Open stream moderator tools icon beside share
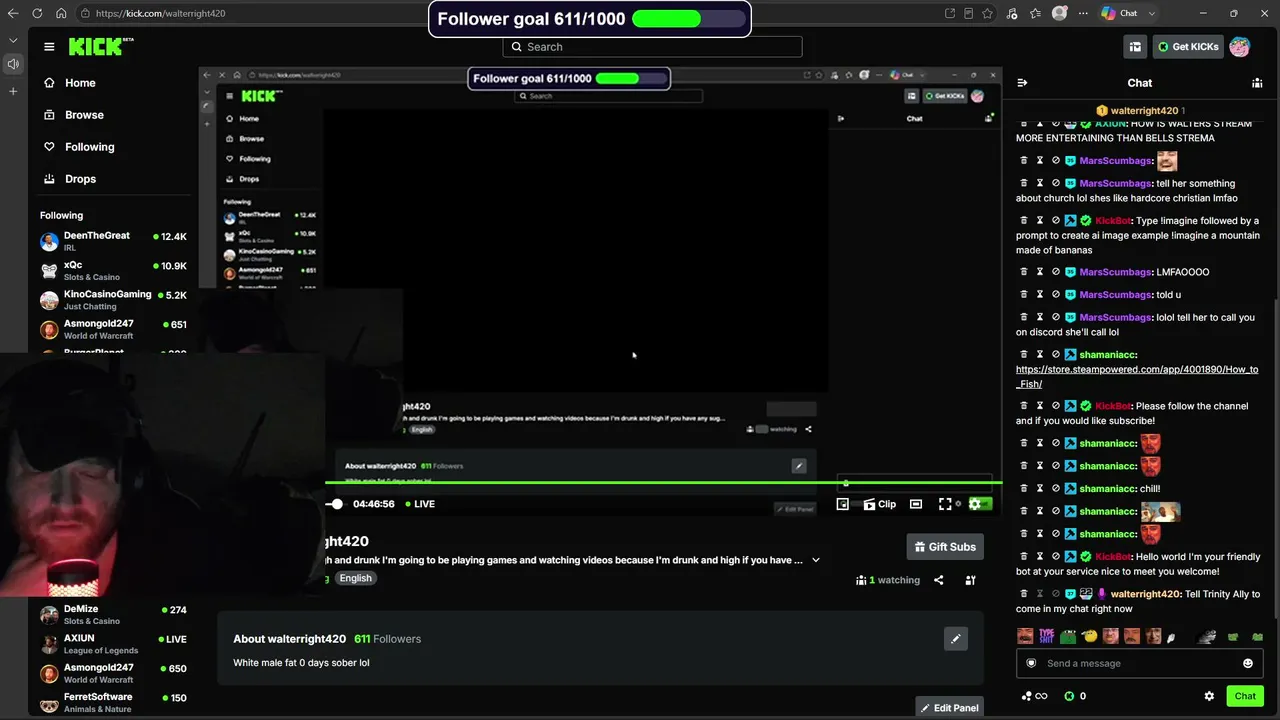Image resolution: width=1280 pixels, height=720 pixels. [x=970, y=580]
